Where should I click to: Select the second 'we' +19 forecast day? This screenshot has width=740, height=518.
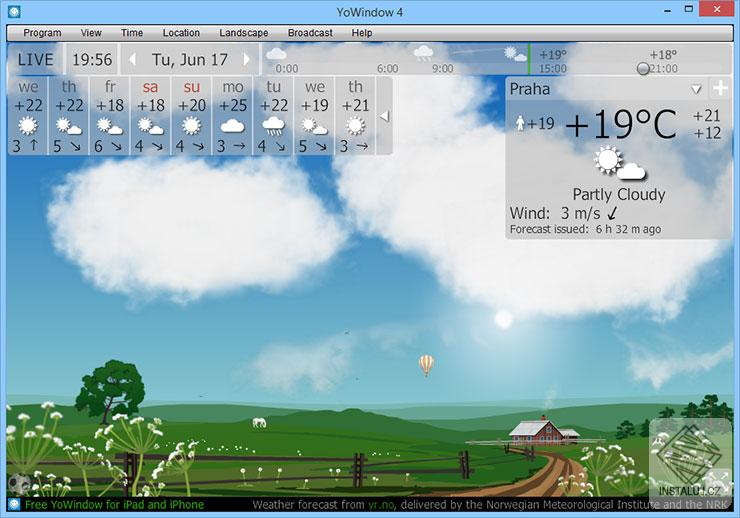(314, 116)
